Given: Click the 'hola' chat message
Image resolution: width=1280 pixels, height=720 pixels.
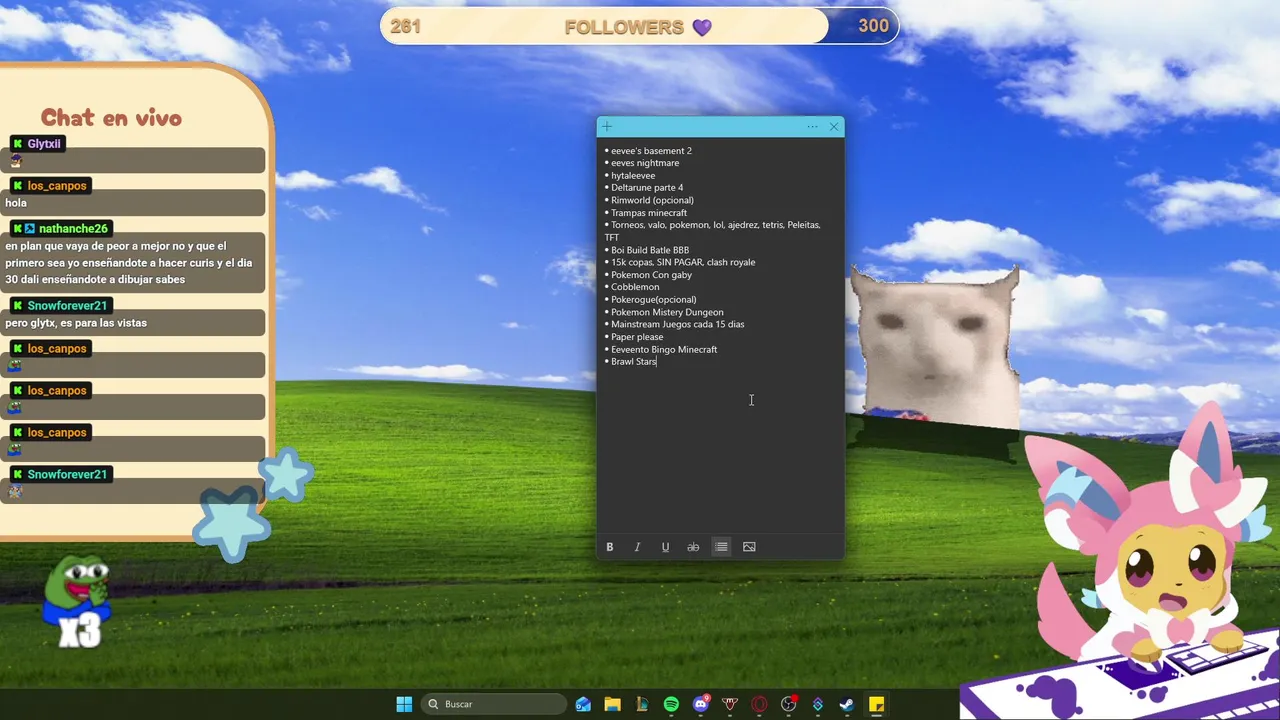Looking at the screenshot, I should pos(16,203).
